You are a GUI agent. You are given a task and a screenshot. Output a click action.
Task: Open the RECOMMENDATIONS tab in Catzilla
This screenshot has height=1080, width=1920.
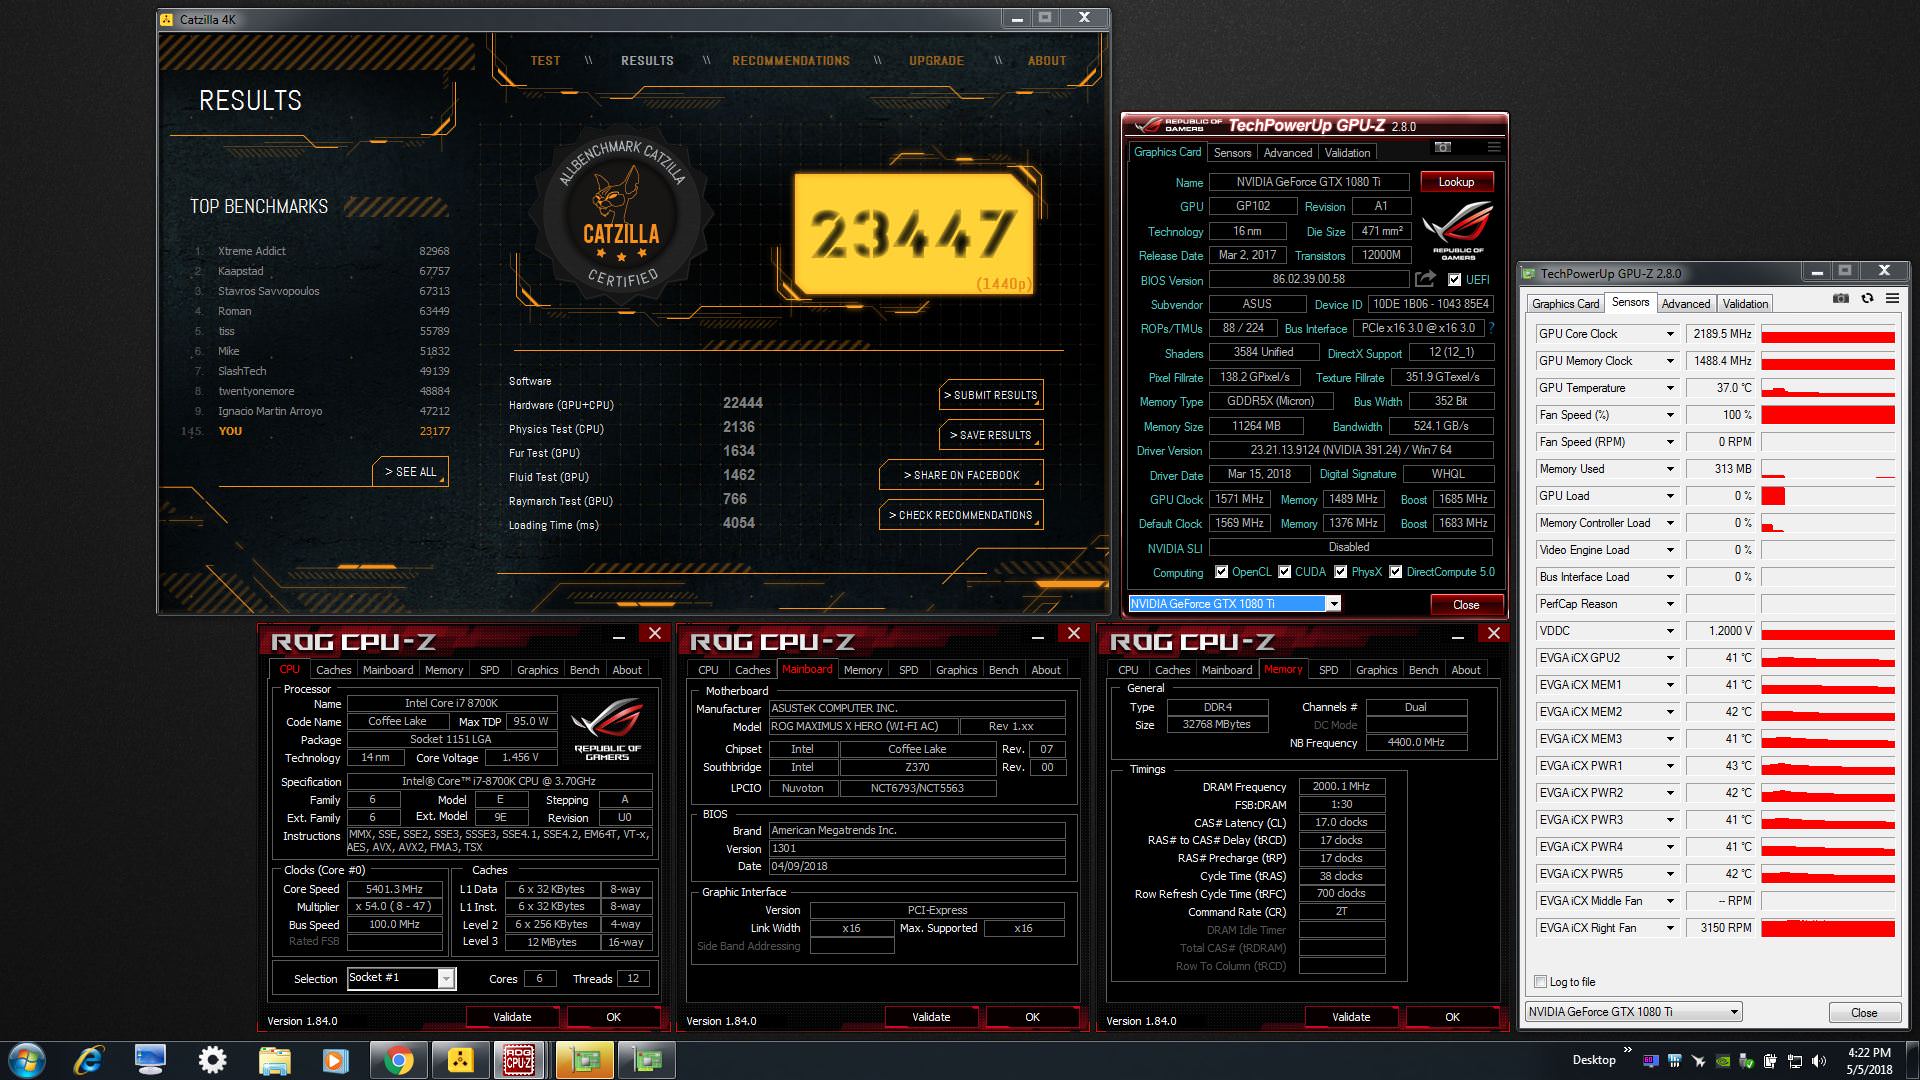[791, 61]
